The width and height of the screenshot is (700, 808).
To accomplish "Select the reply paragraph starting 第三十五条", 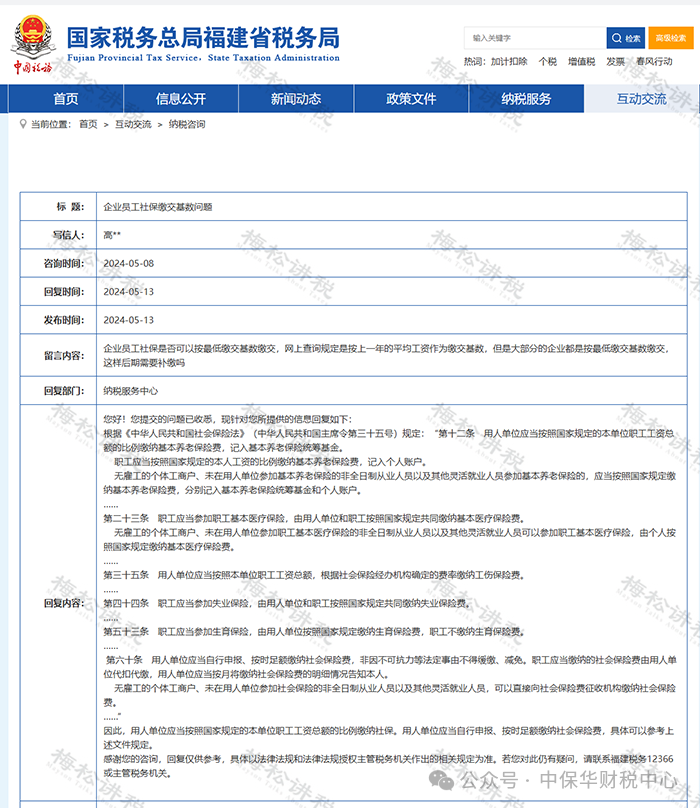I will click(x=314, y=575).
